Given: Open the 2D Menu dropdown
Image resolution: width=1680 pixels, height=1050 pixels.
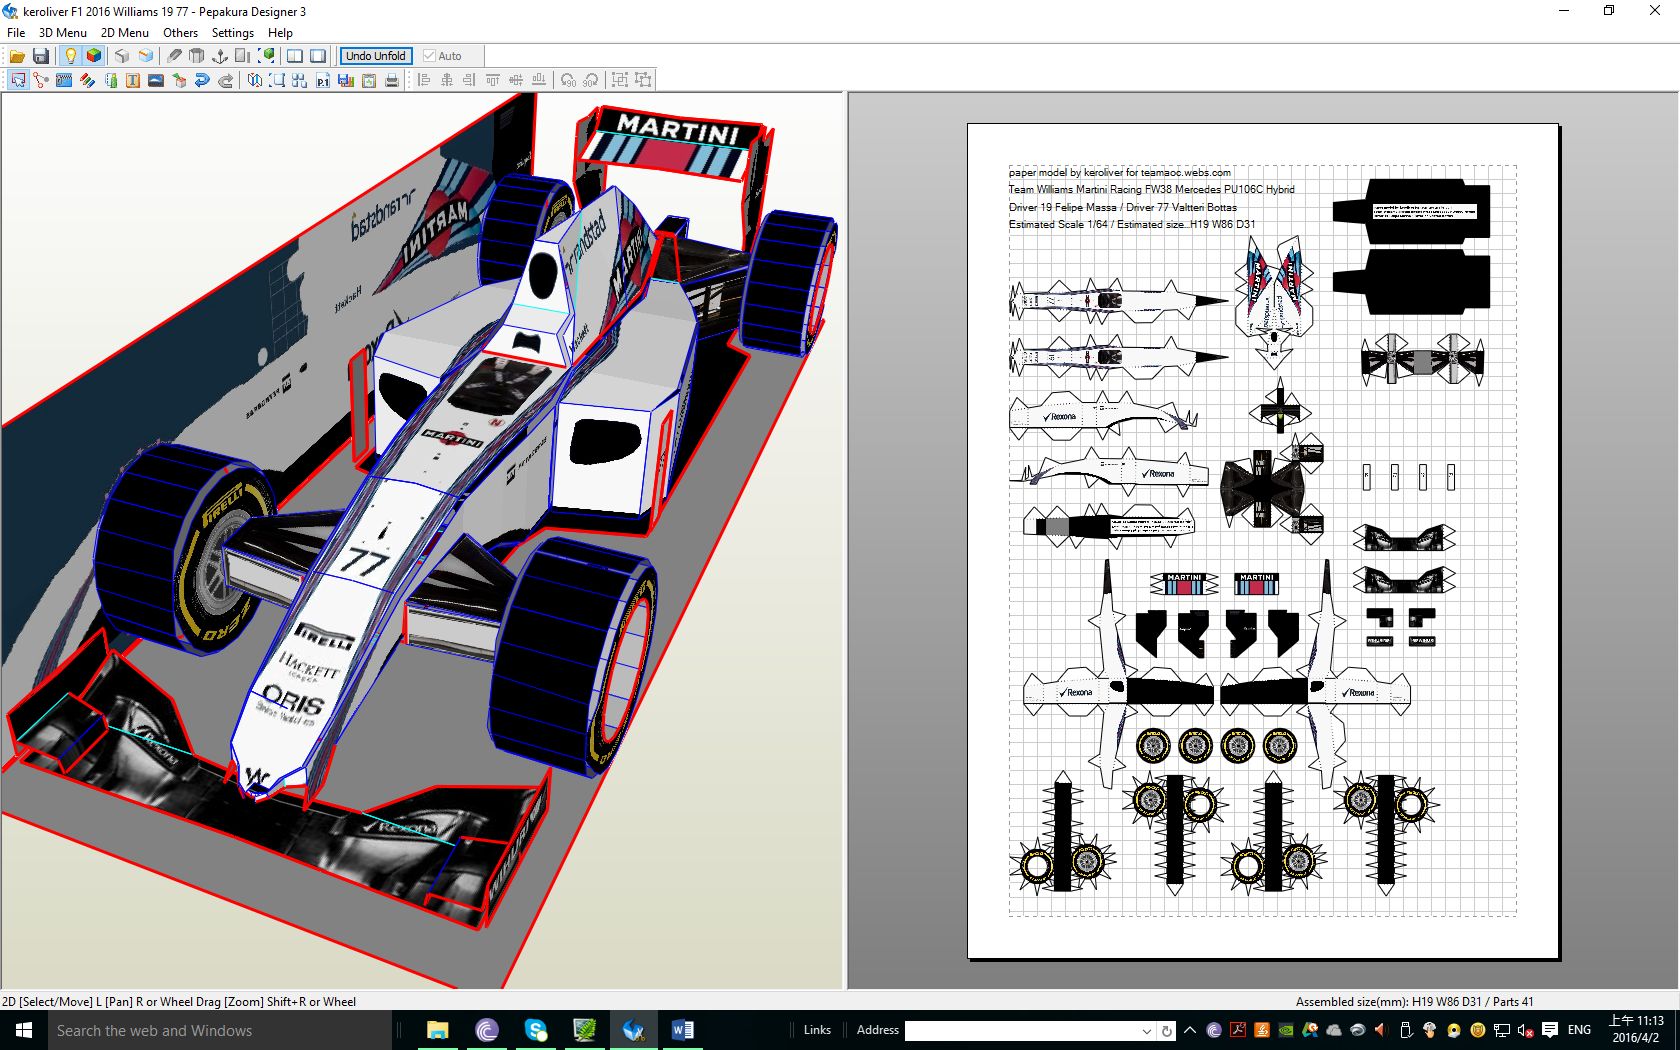Looking at the screenshot, I should click(x=124, y=32).
